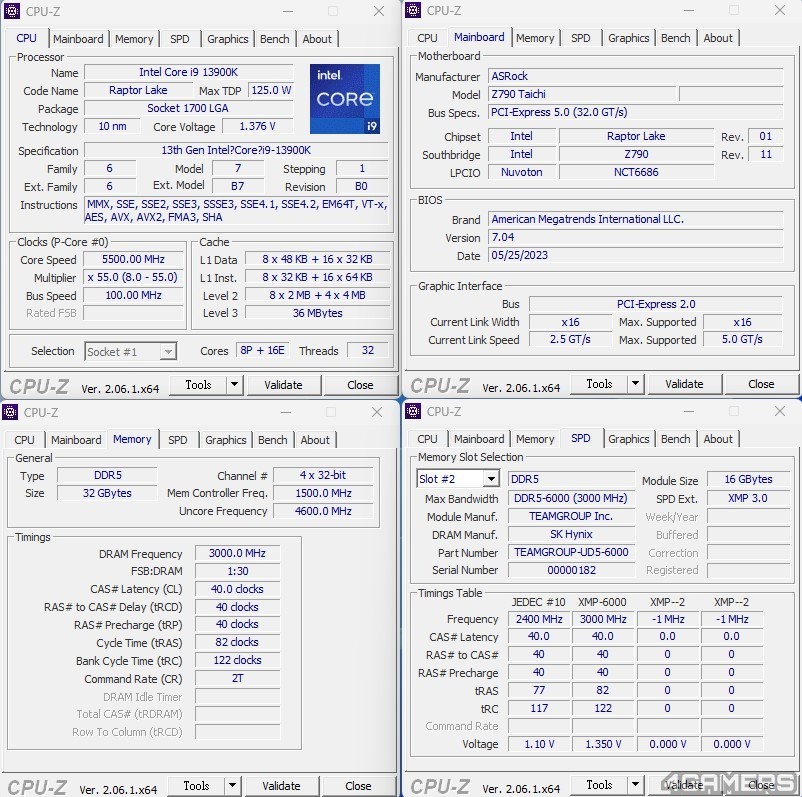Select Graphics tab in the Motherboard window

tap(629, 38)
